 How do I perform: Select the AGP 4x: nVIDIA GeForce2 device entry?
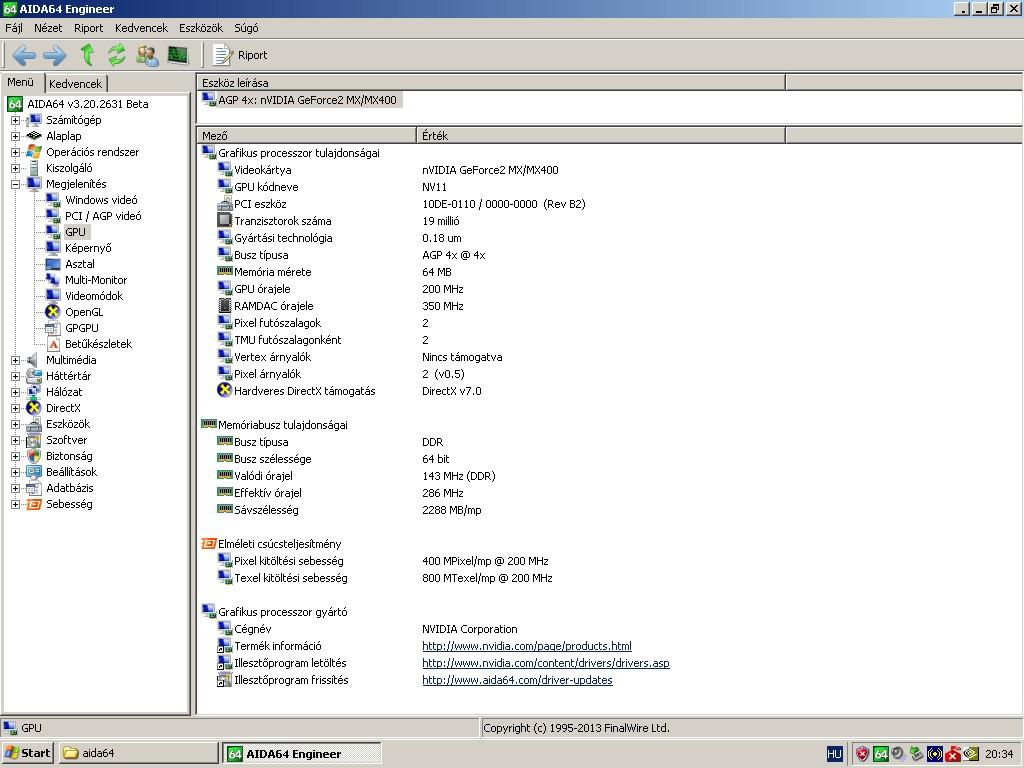300,100
